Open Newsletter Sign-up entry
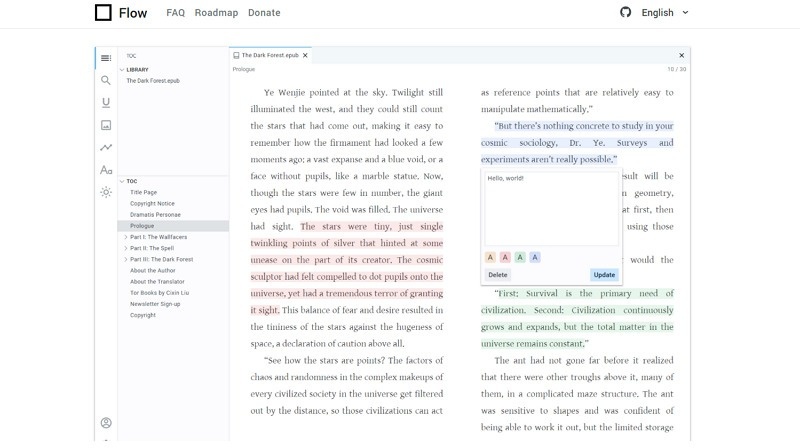Viewport: 800px width, 448px height. (x=155, y=304)
